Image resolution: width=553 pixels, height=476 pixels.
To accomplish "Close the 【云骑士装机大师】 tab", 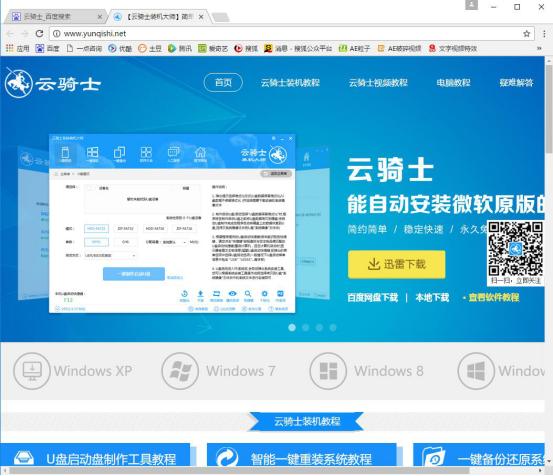I will click(x=201, y=17).
